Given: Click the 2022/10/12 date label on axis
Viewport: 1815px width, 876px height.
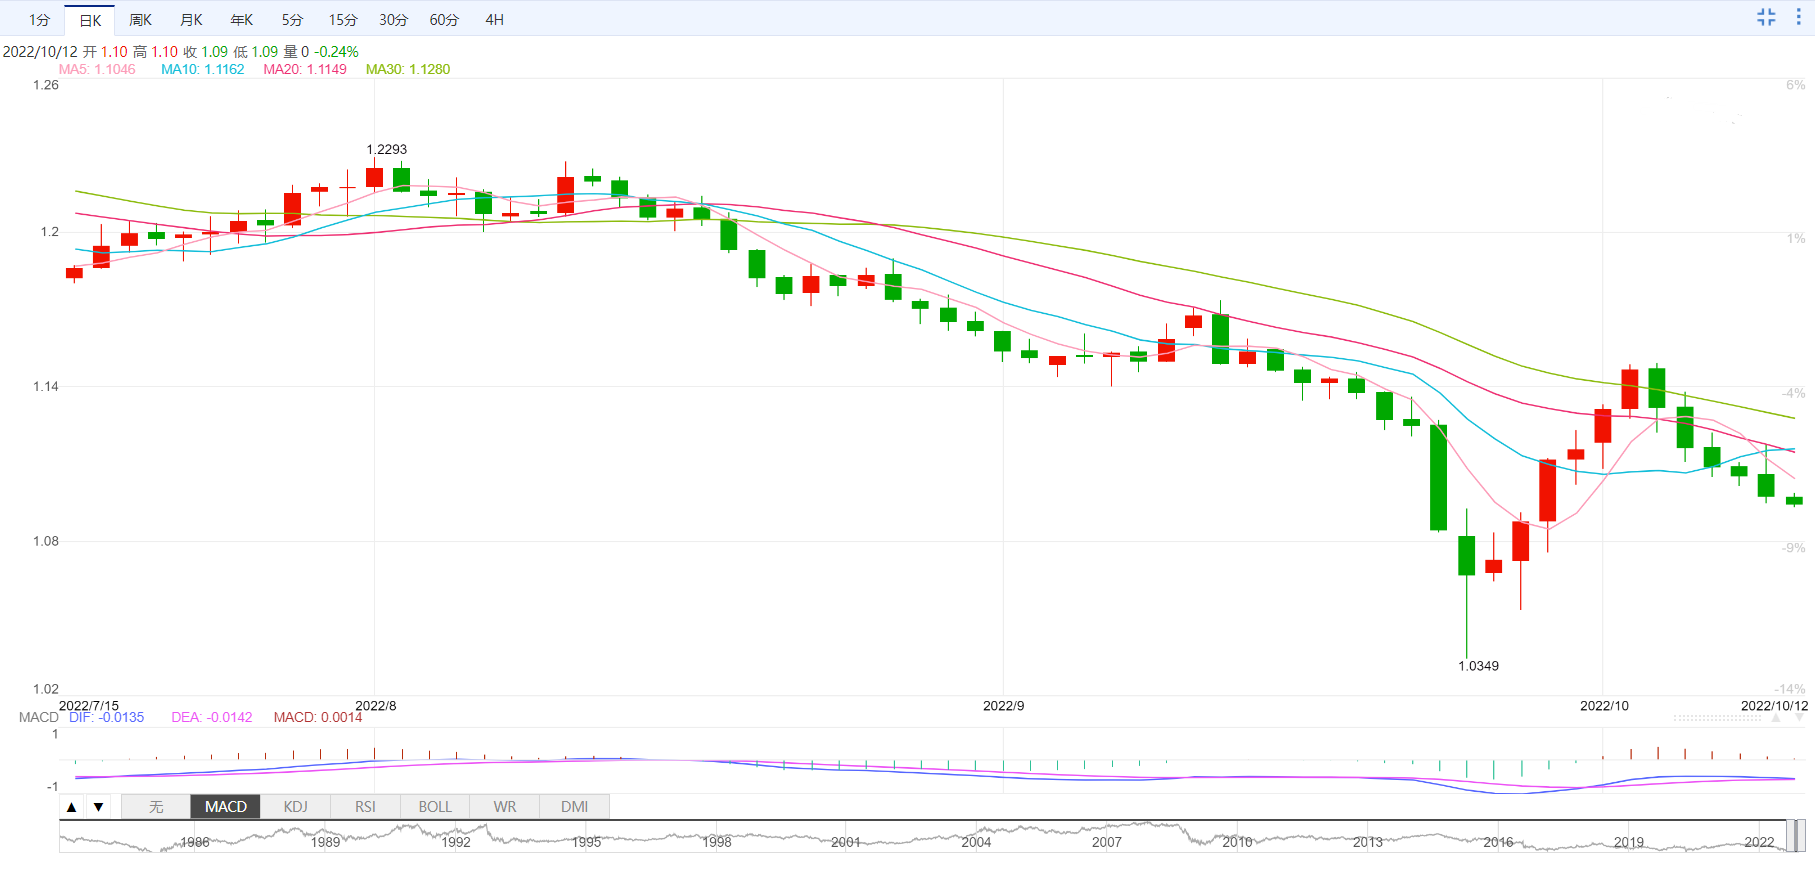Looking at the screenshot, I should [x=1774, y=705].
